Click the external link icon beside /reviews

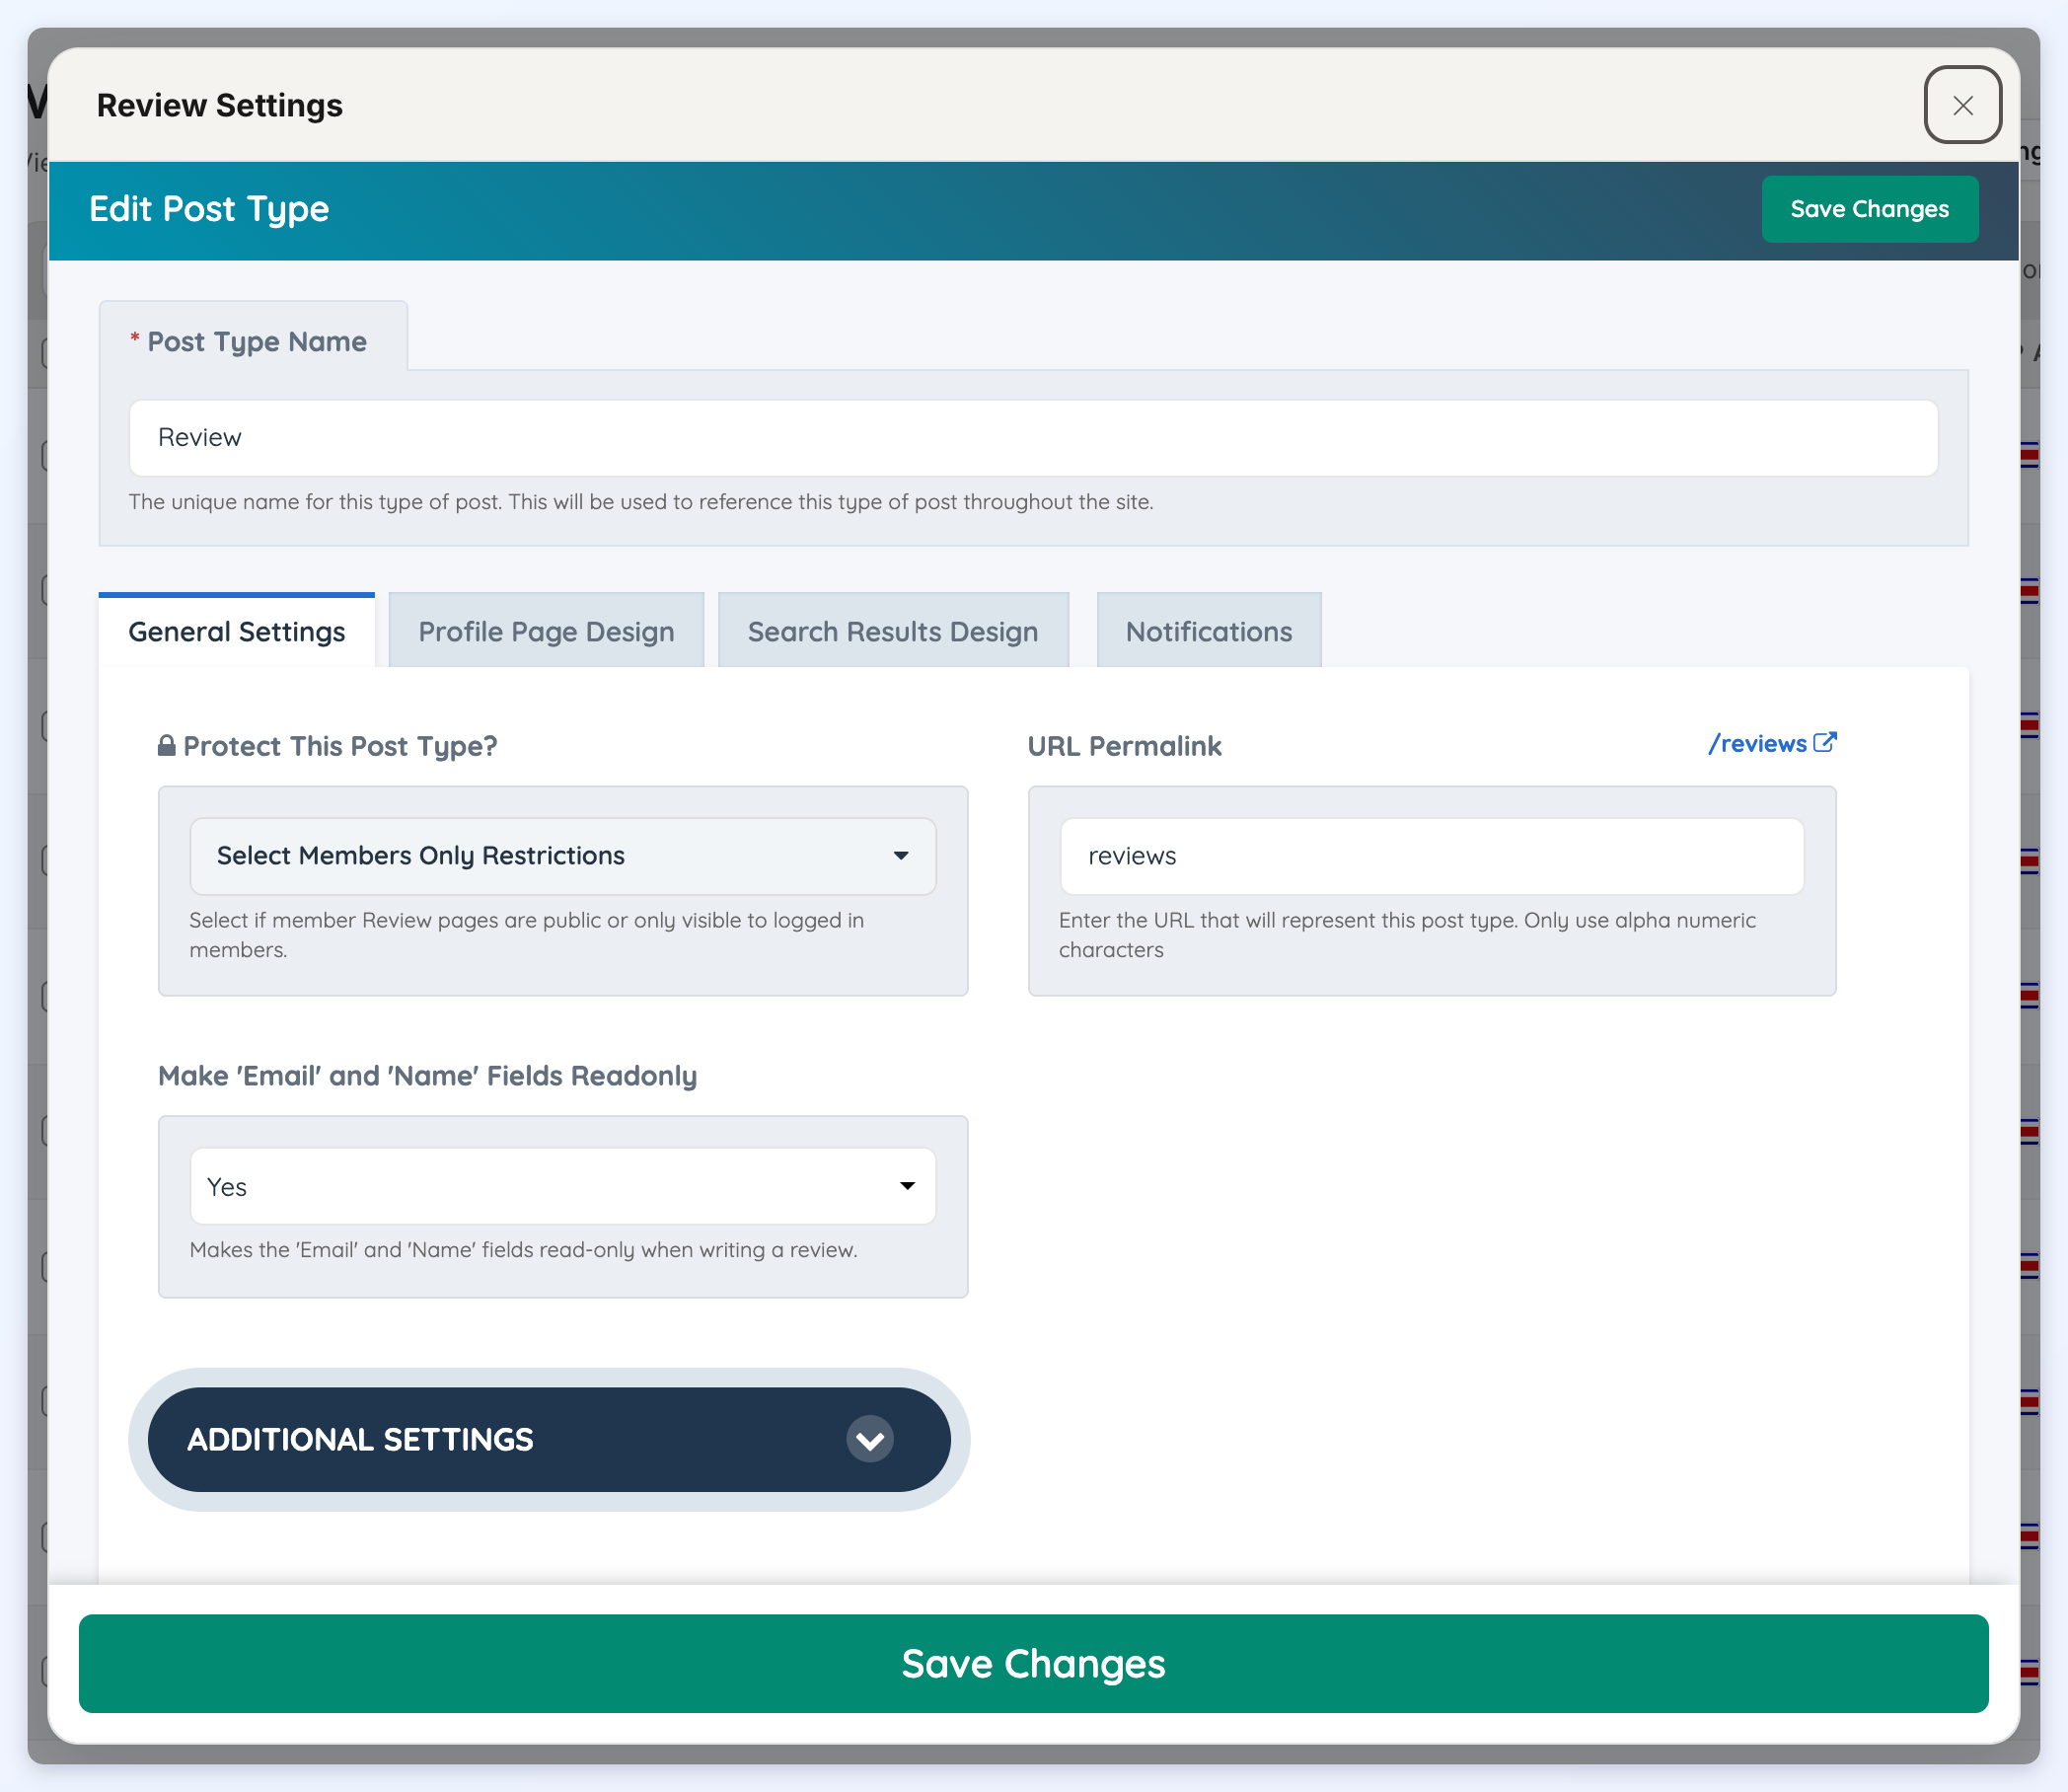tap(1825, 742)
